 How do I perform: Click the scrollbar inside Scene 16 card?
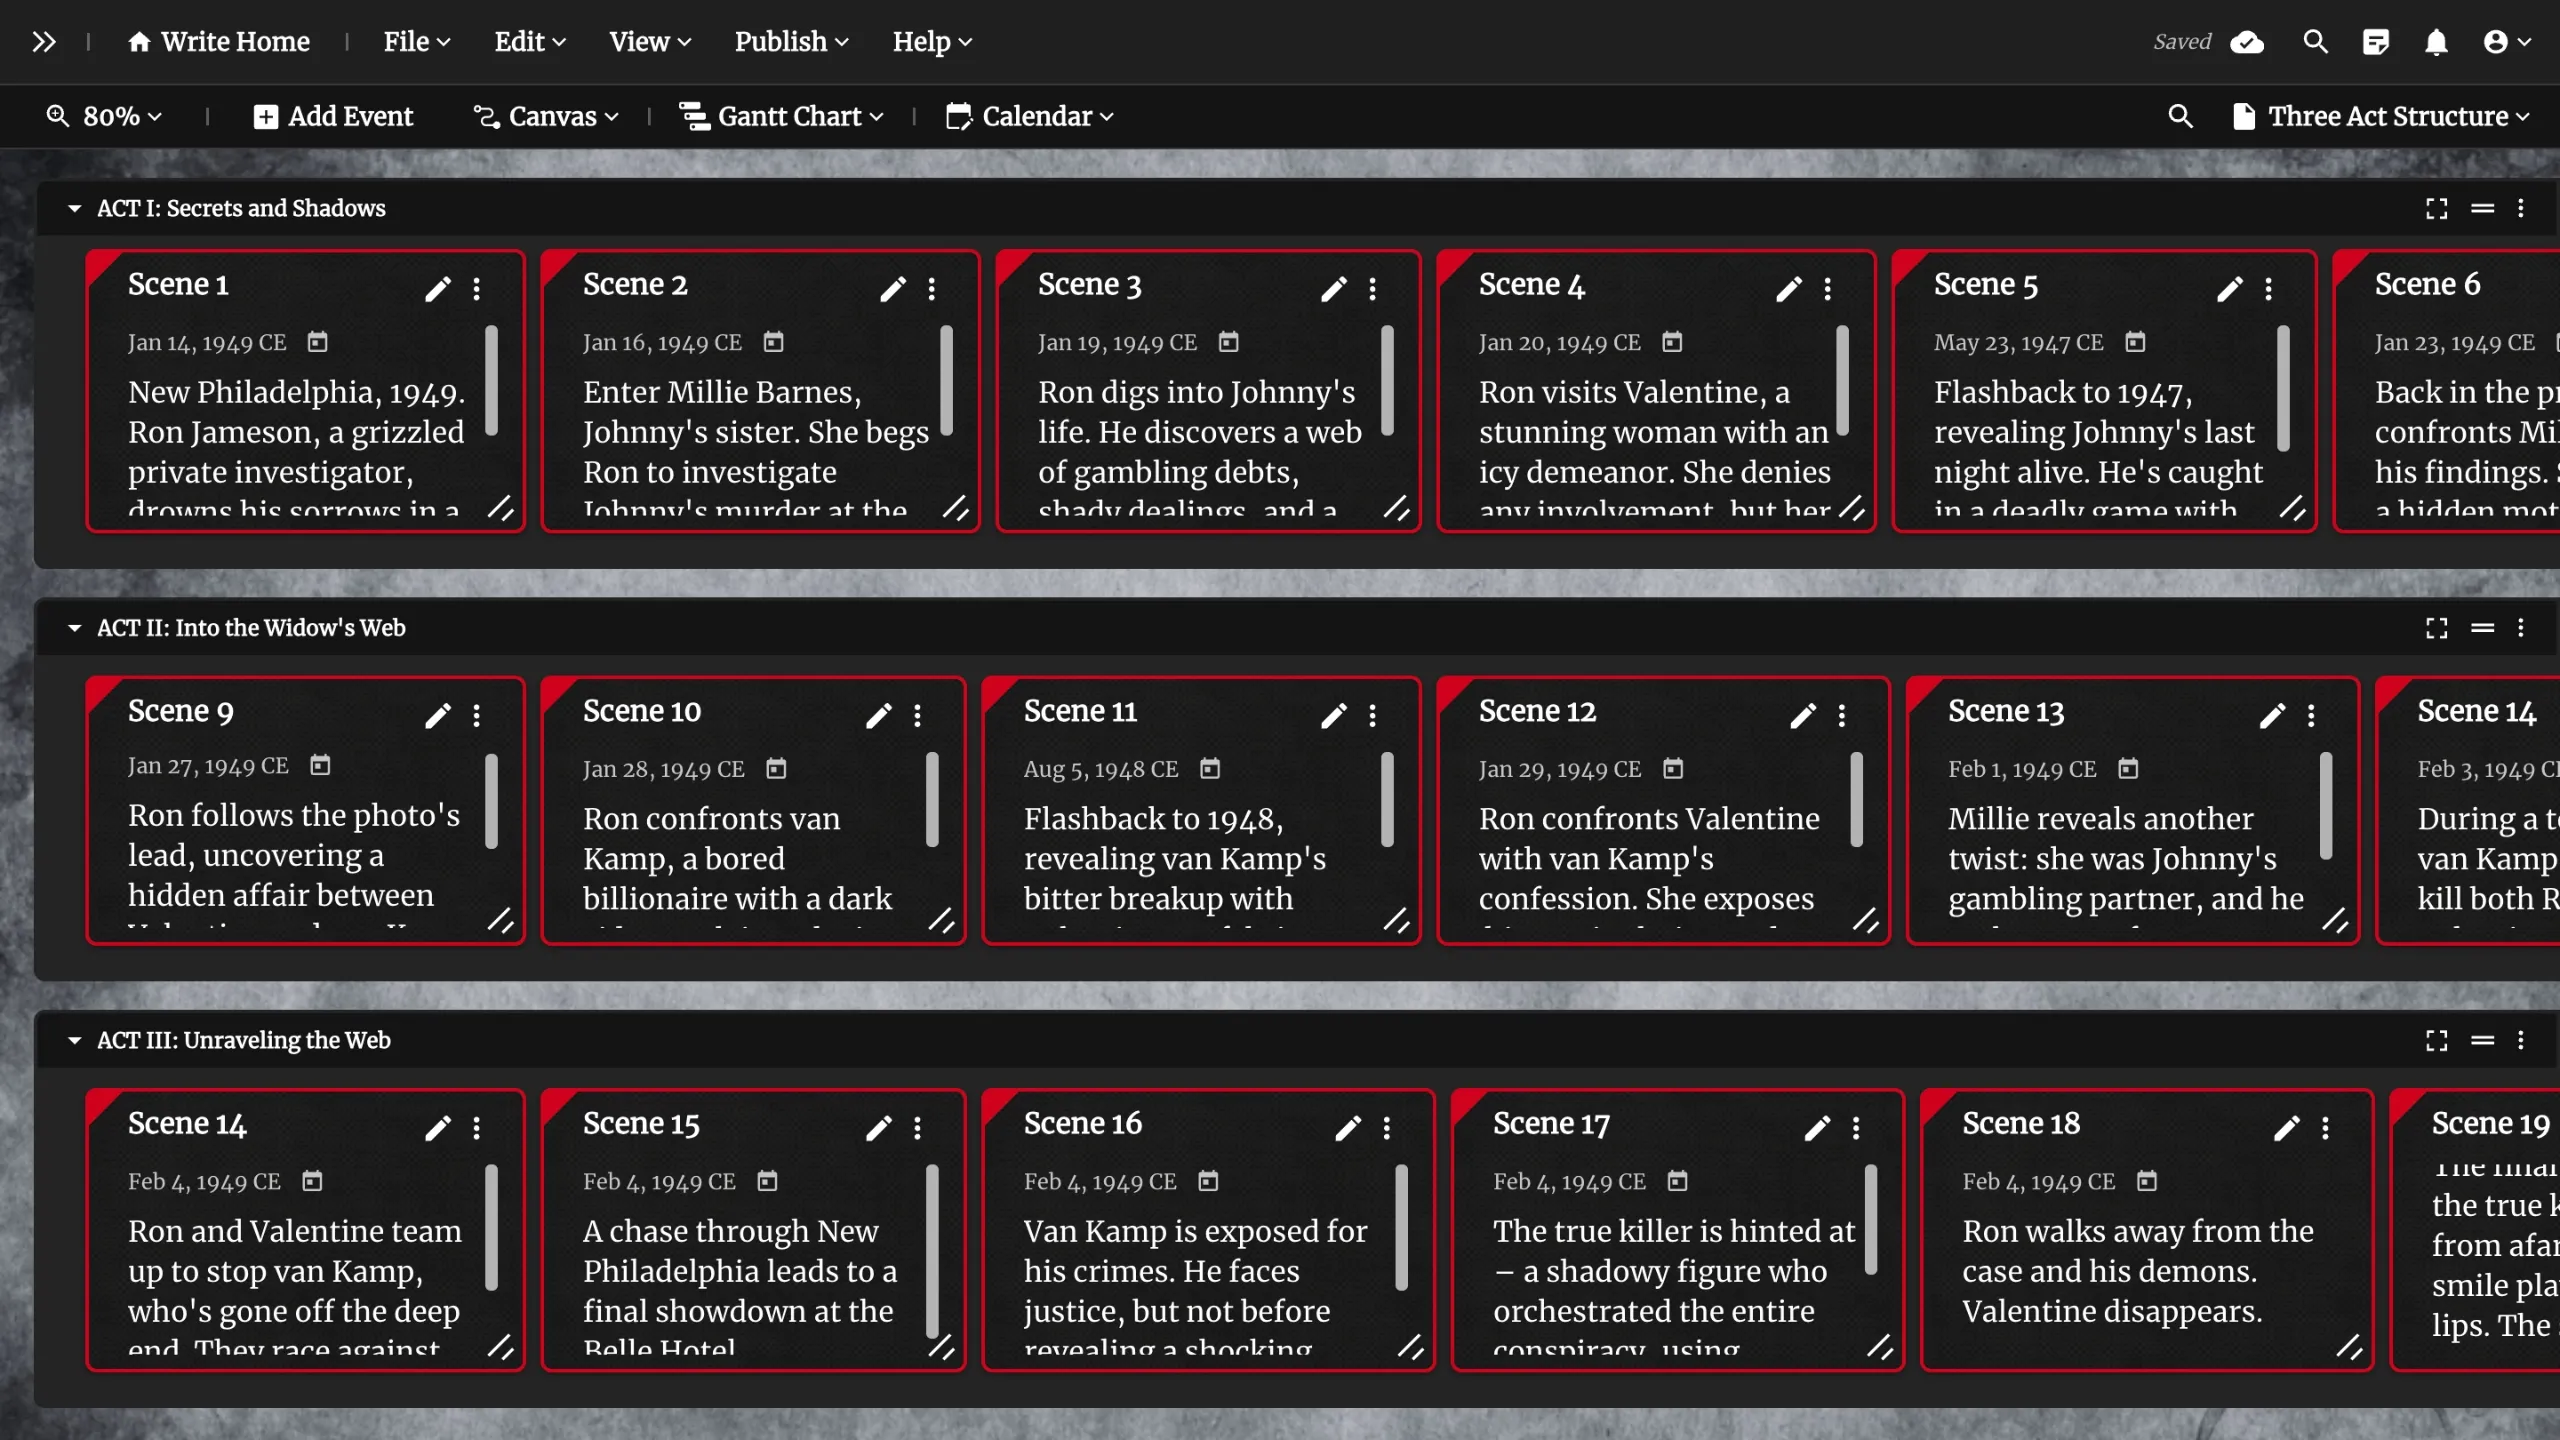1401,1226
